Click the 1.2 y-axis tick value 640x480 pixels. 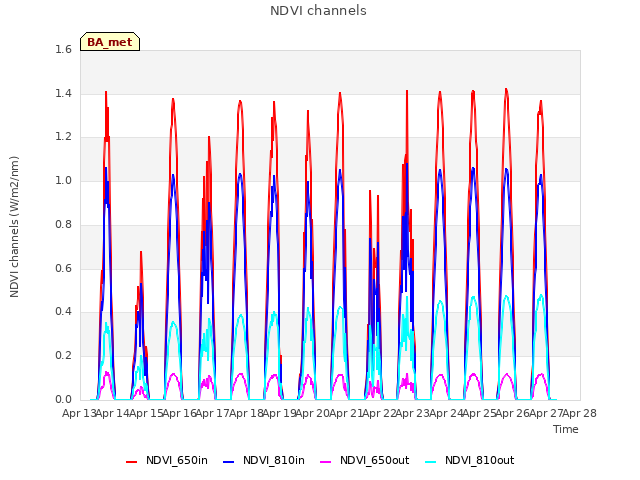pyautogui.click(x=63, y=137)
